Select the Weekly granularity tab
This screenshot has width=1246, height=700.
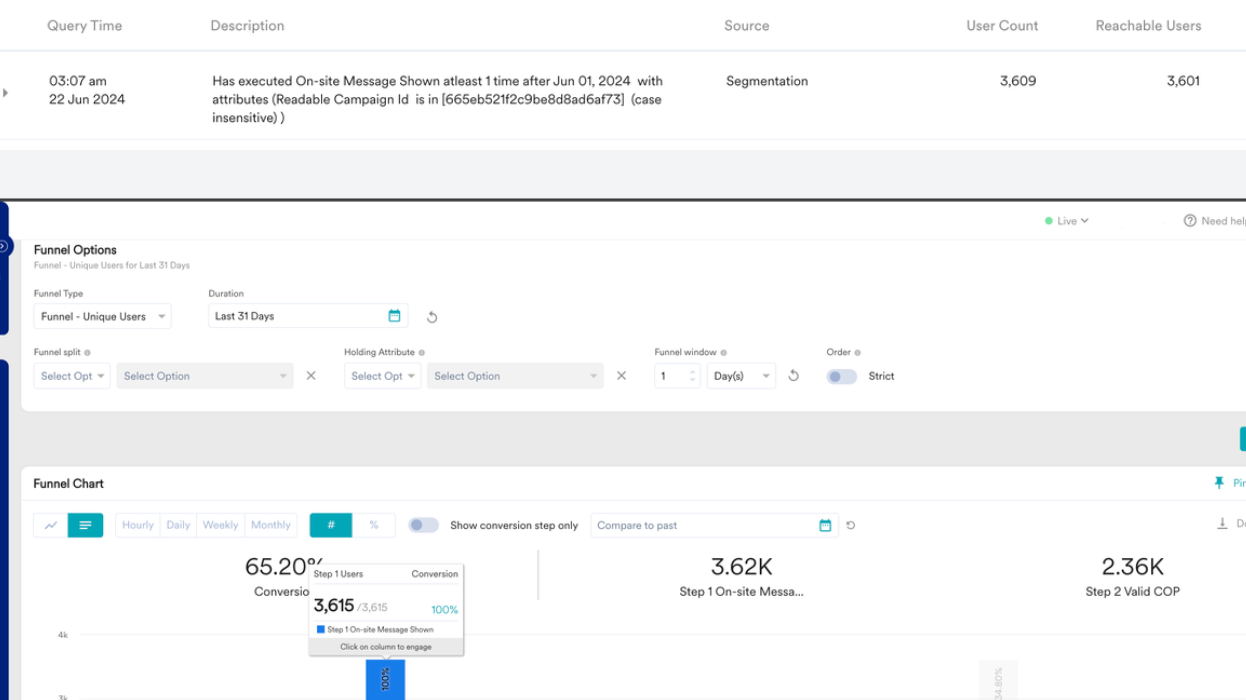[x=220, y=525]
